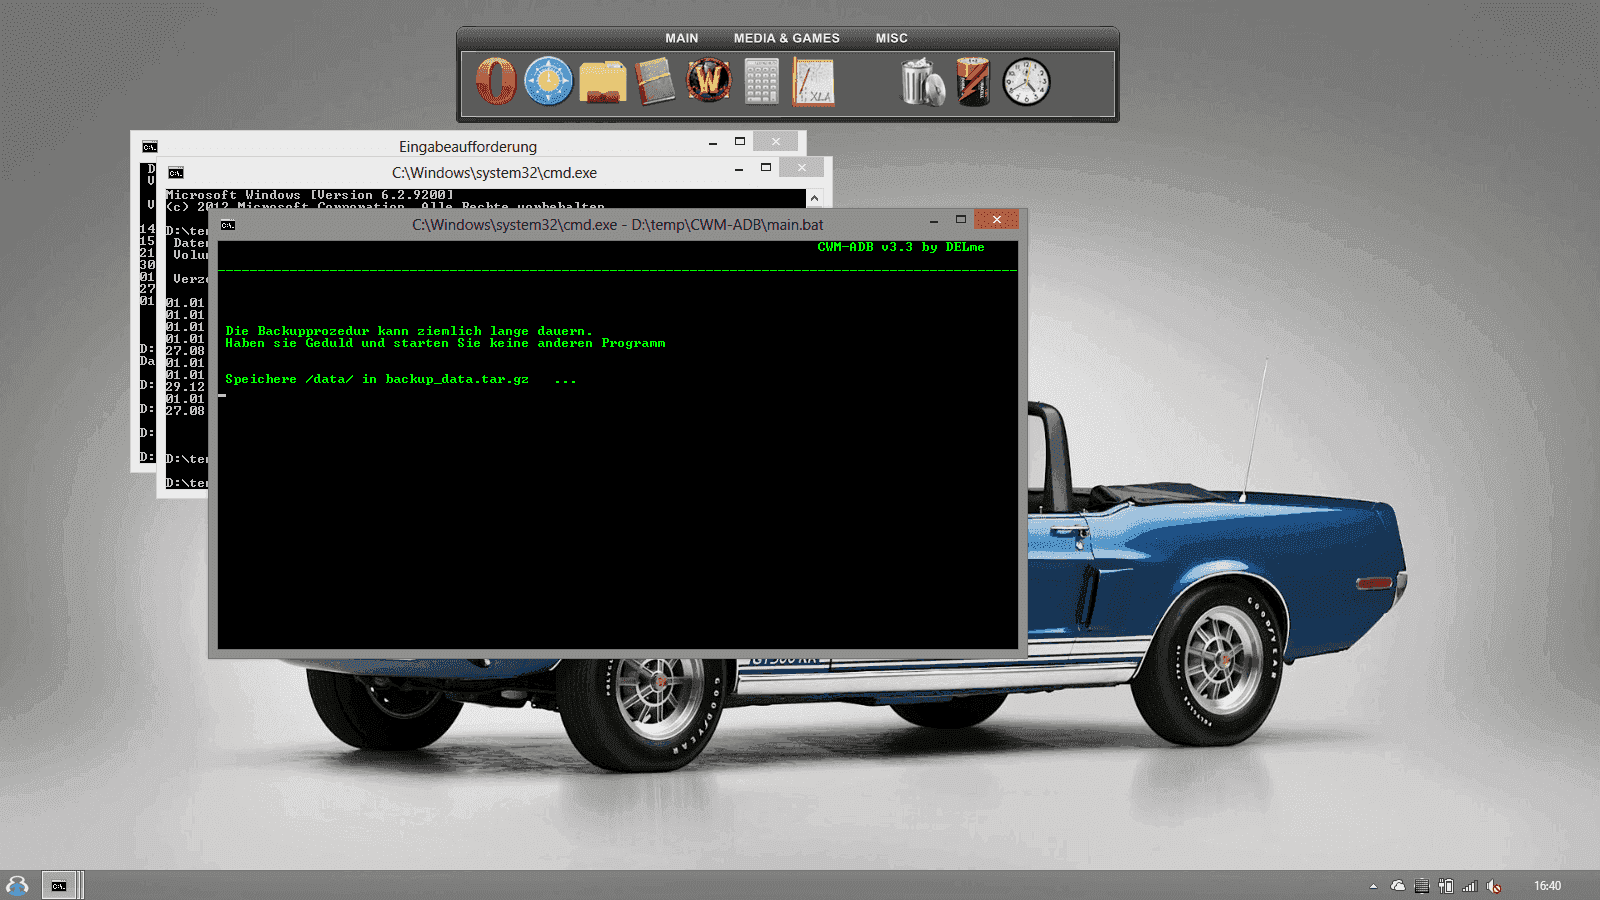Open the recycle bin icon in the dock
The width and height of the screenshot is (1600, 900).
pos(922,82)
